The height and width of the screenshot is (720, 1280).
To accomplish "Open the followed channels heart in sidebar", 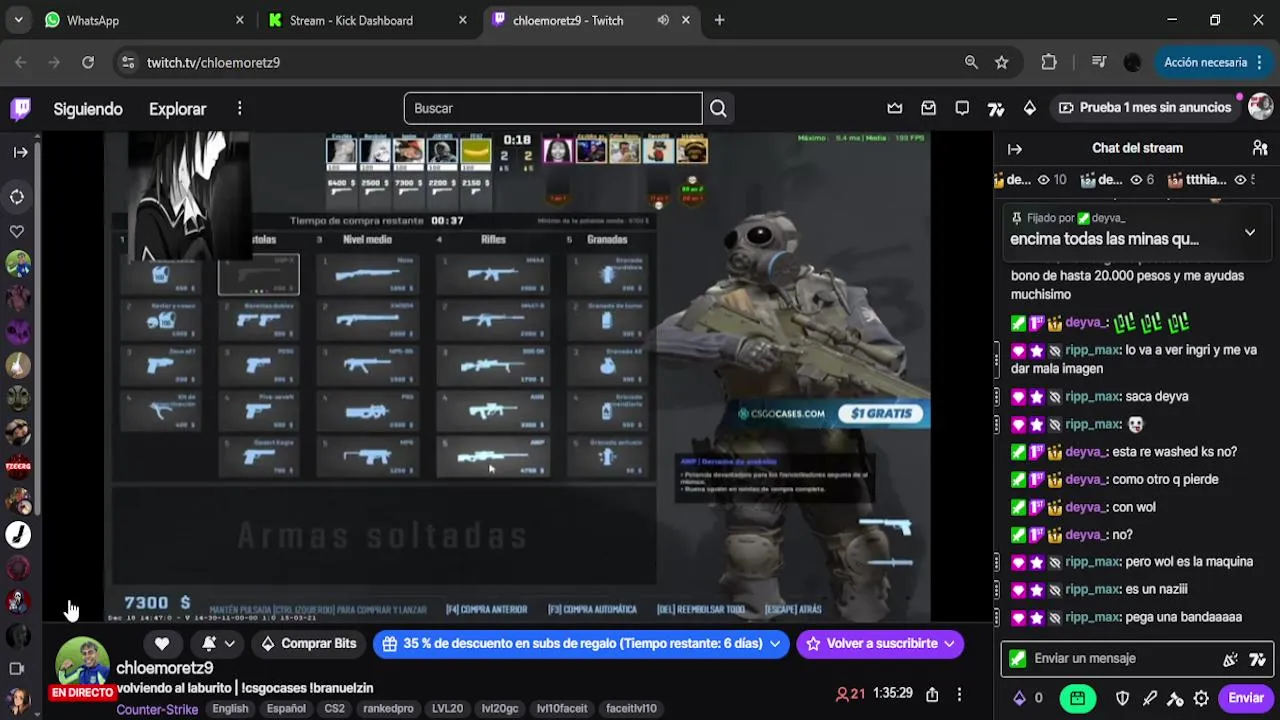I will click(17, 231).
